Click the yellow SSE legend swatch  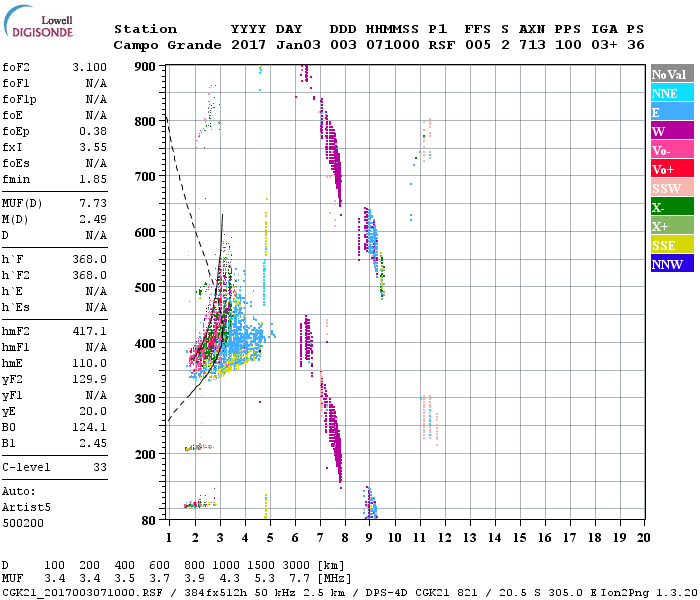tap(672, 245)
